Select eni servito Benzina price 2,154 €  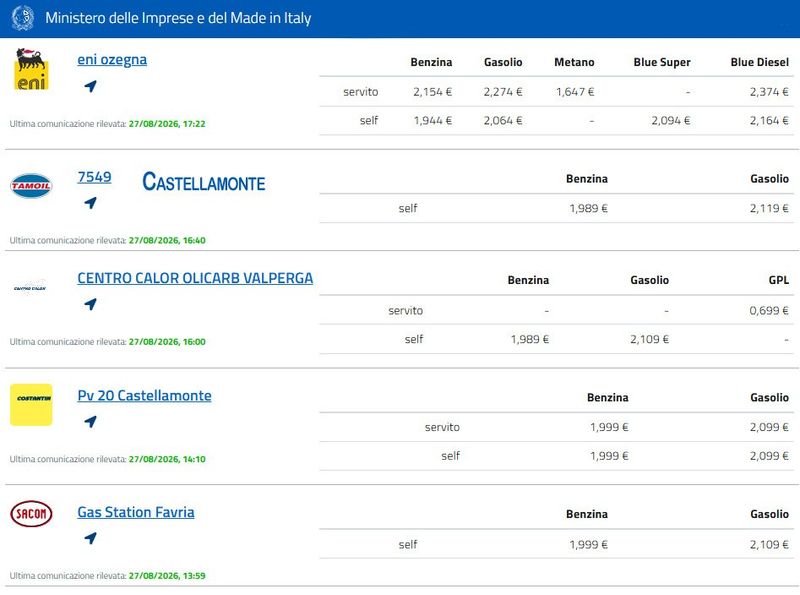pos(433,92)
